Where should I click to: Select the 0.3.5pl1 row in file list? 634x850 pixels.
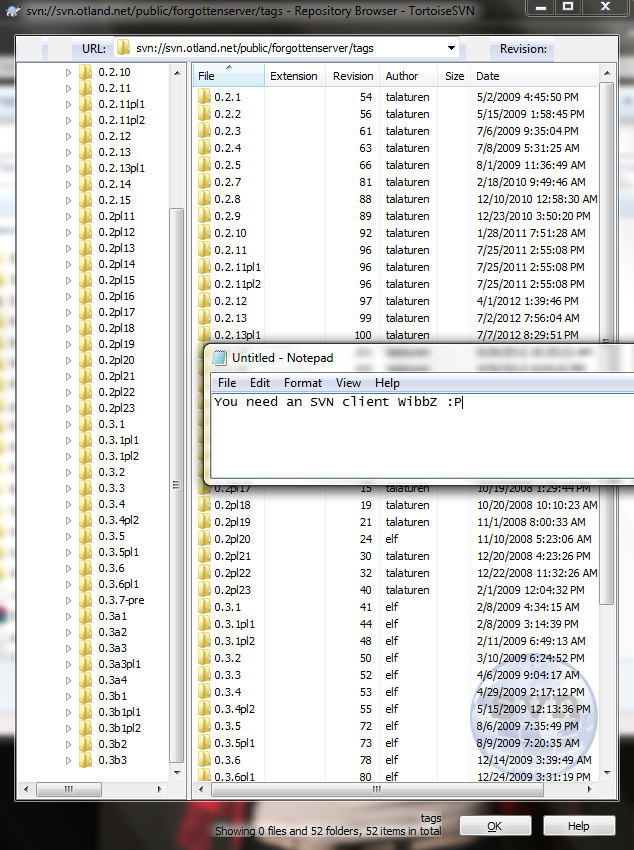[397, 743]
